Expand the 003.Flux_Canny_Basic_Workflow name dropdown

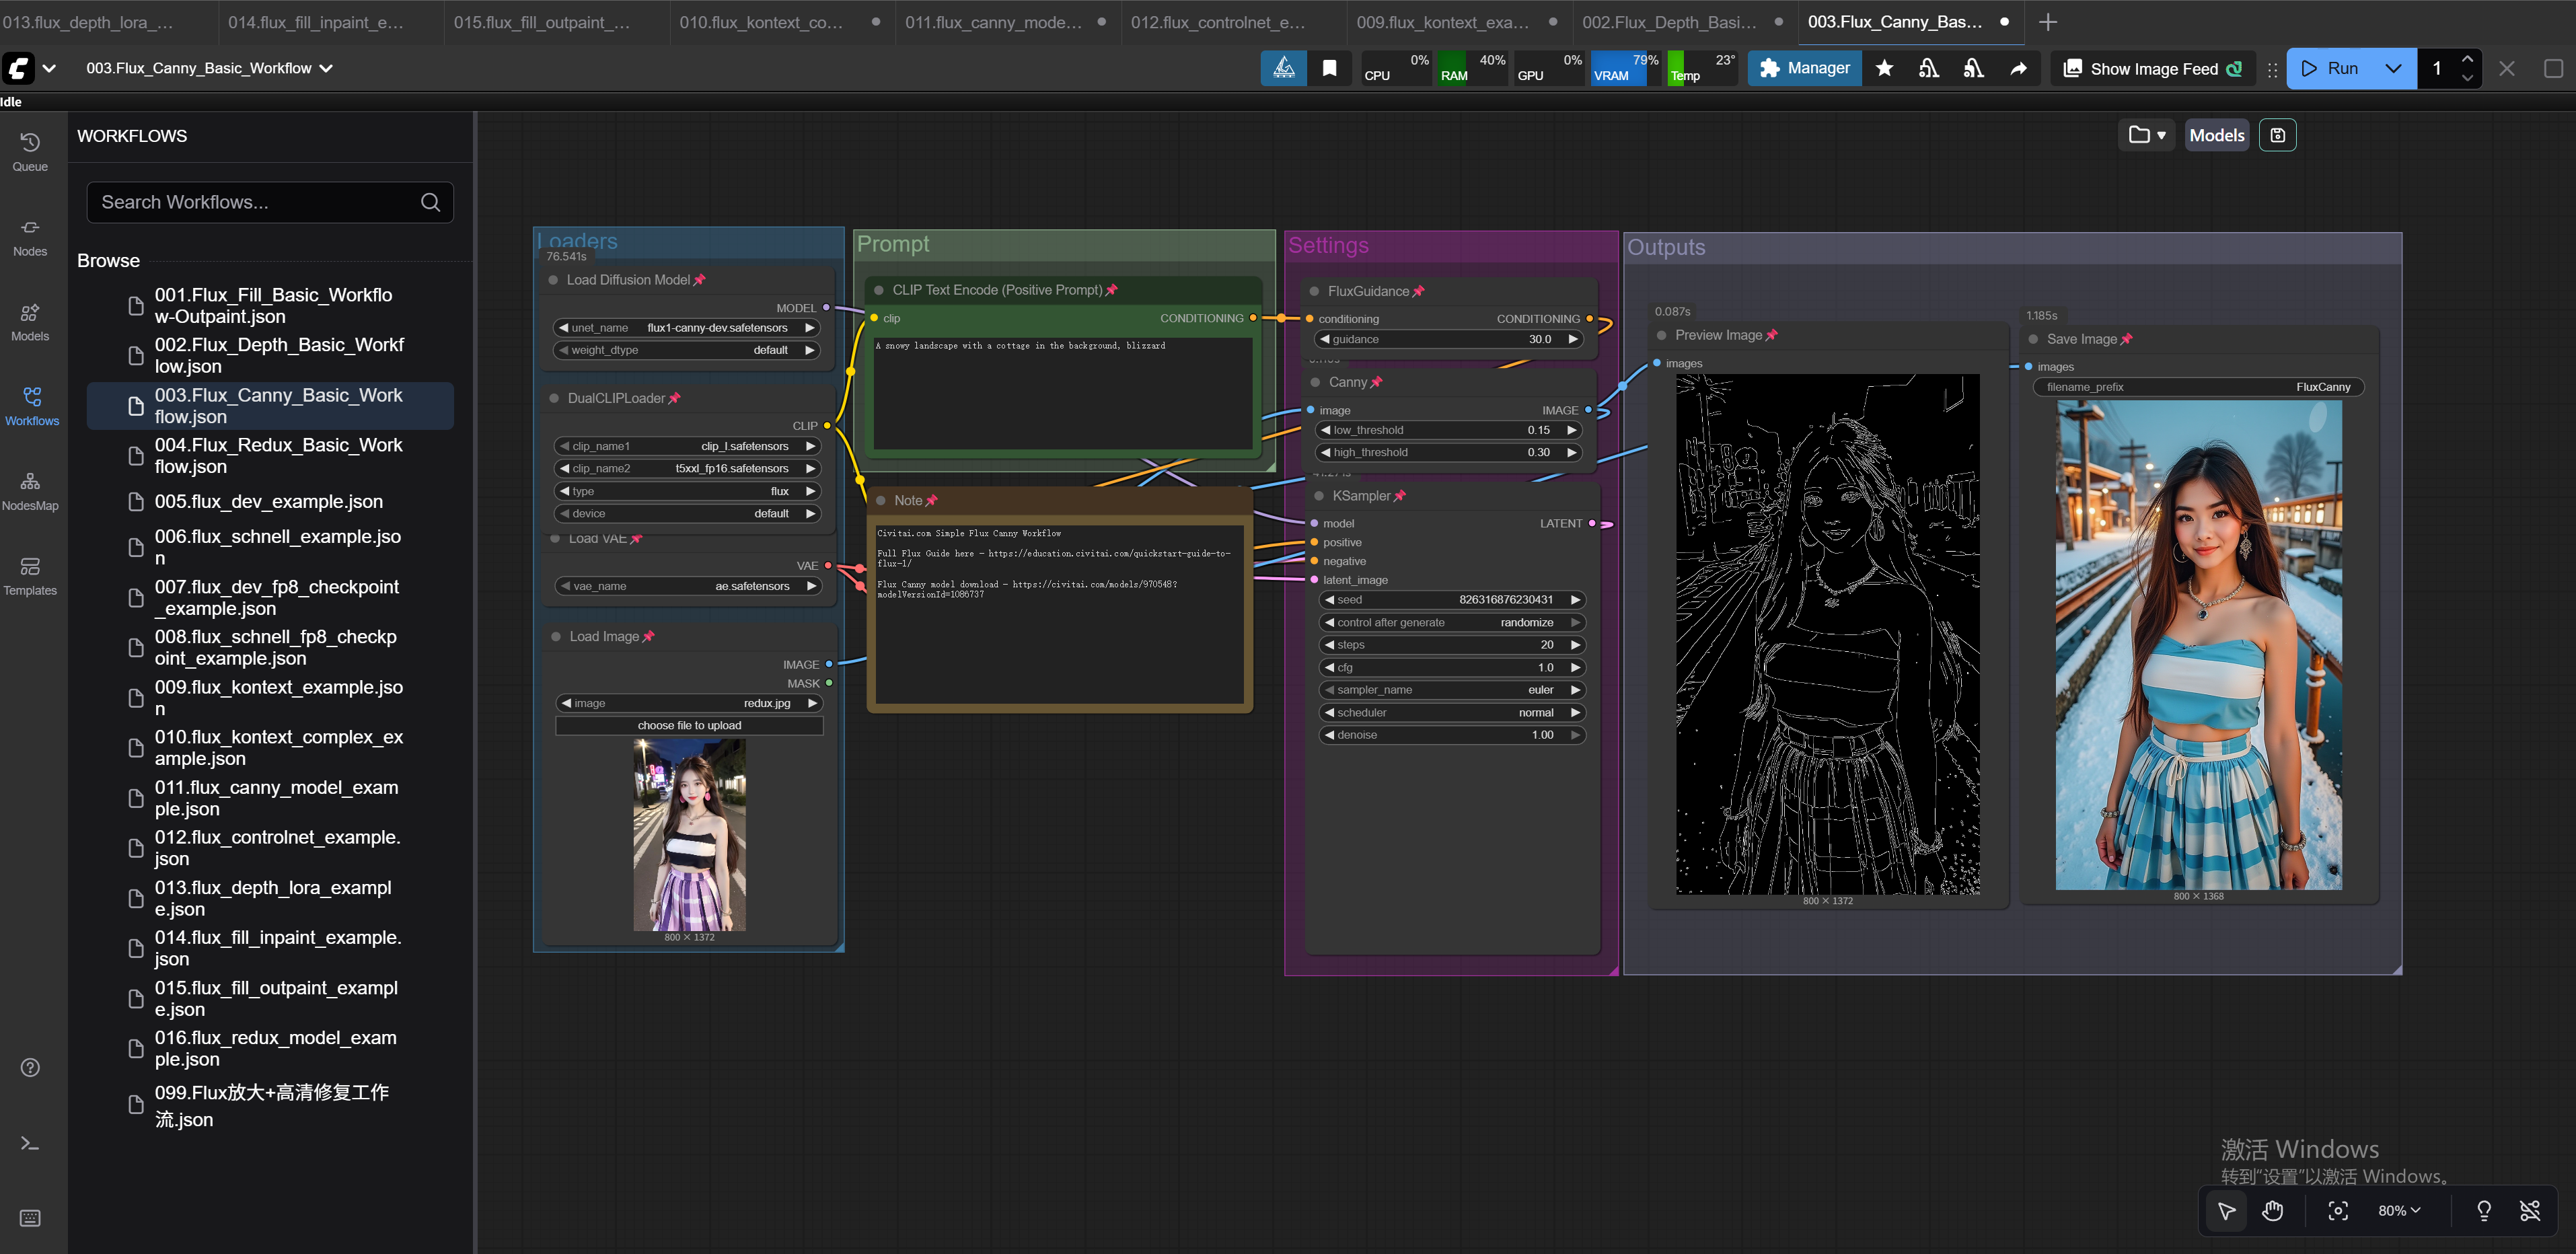(324, 68)
